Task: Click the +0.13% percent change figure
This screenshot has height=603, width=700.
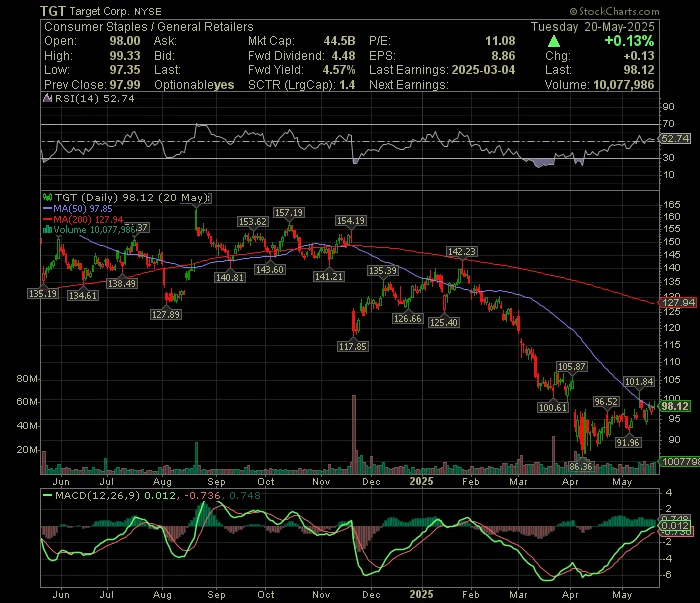Action: pyautogui.click(x=629, y=41)
